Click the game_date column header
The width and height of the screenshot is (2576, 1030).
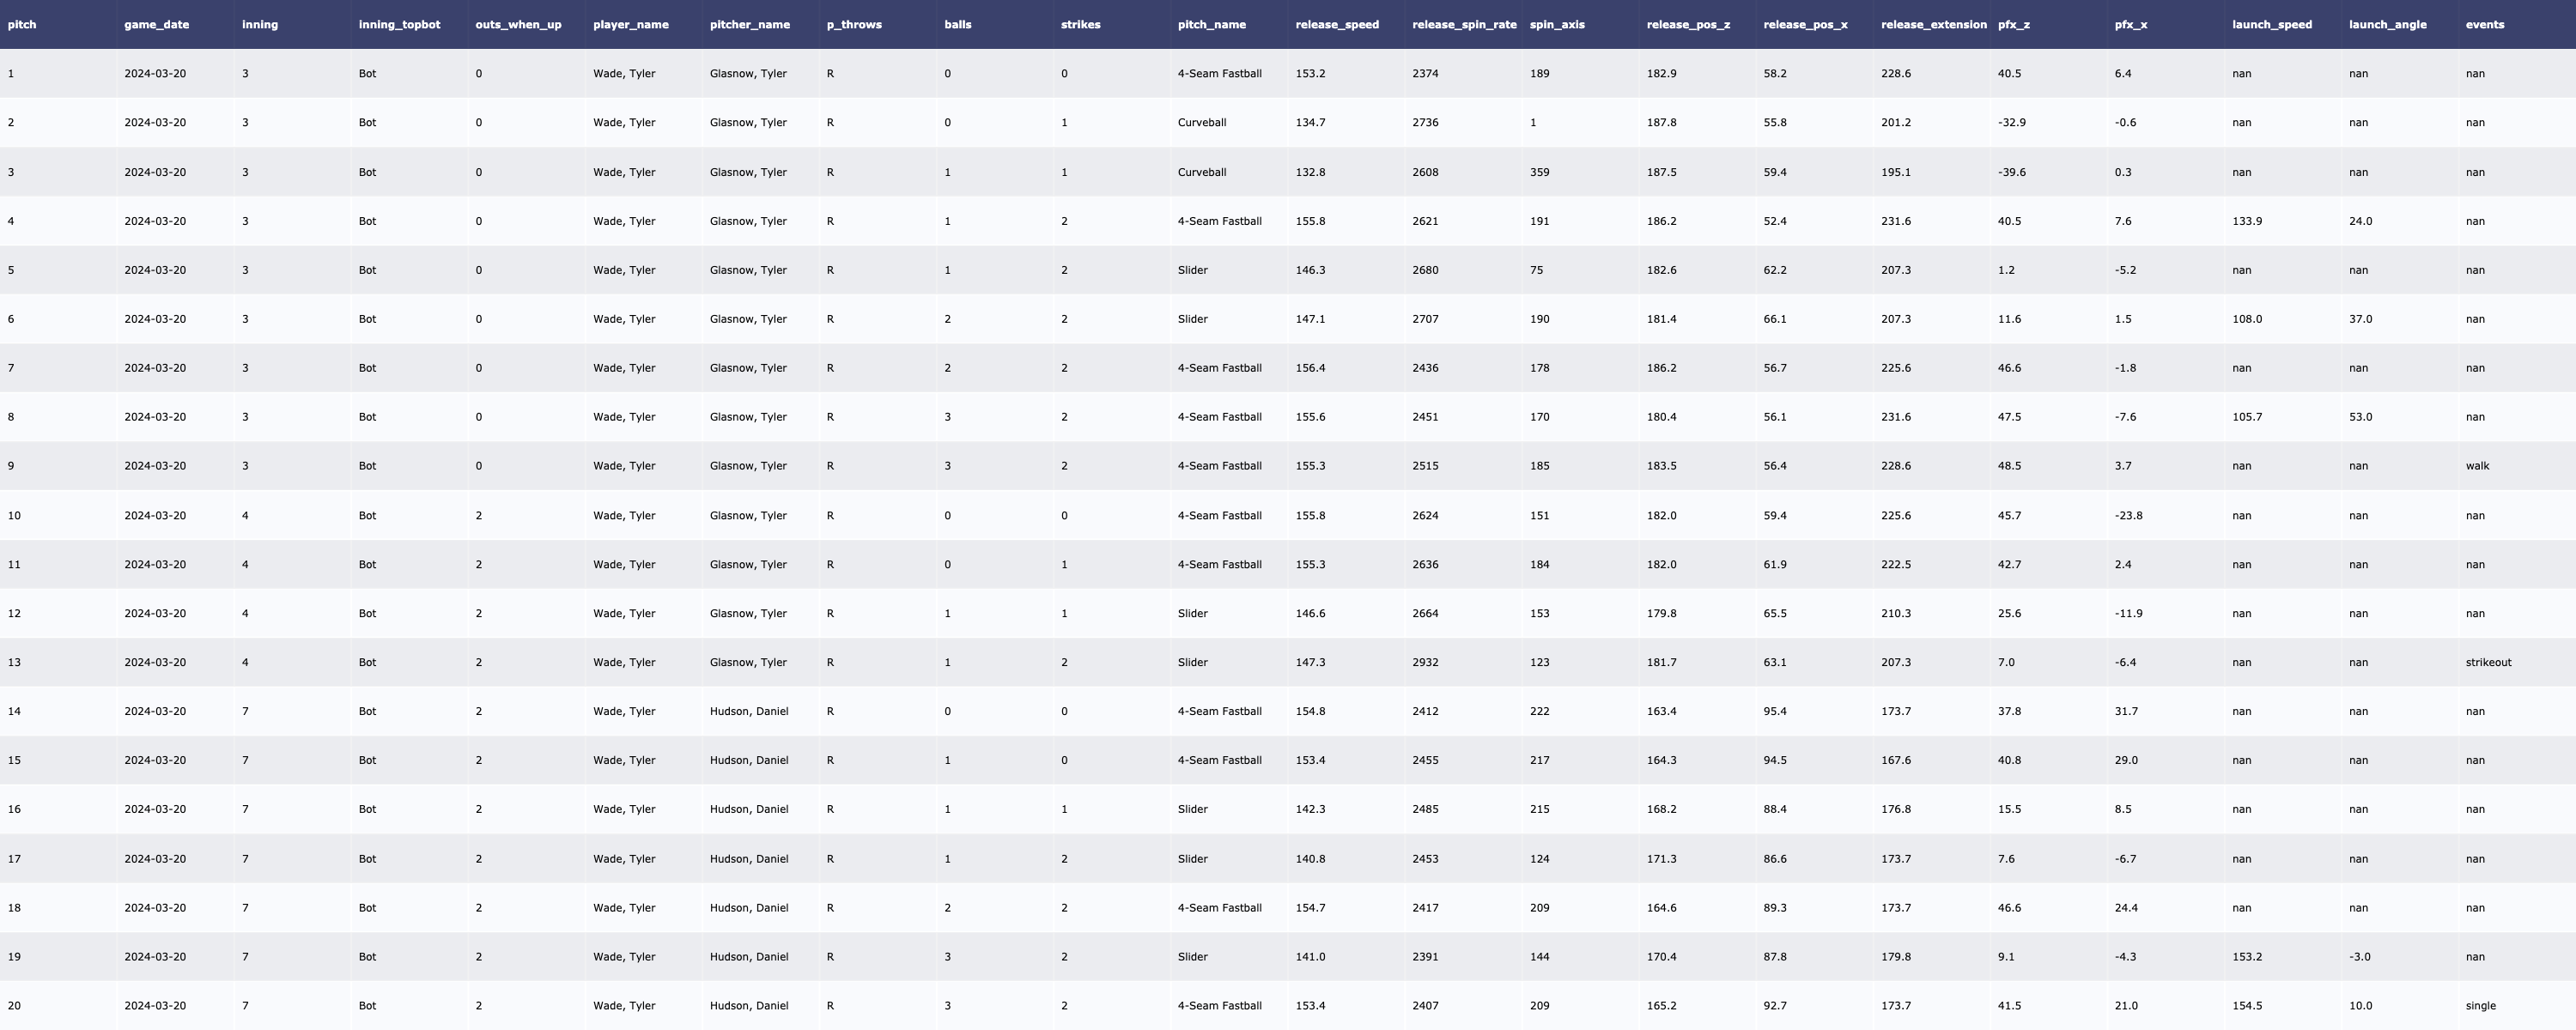coord(156,24)
